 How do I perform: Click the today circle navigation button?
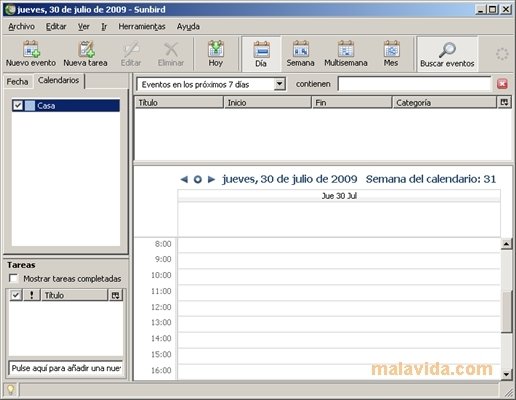(198, 179)
